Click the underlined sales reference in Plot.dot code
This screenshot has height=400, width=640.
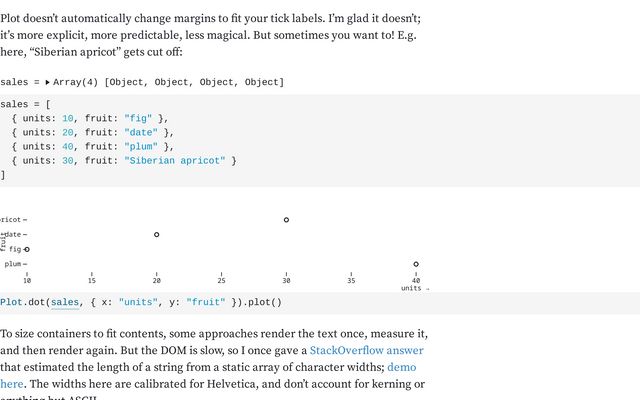(65, 302)
